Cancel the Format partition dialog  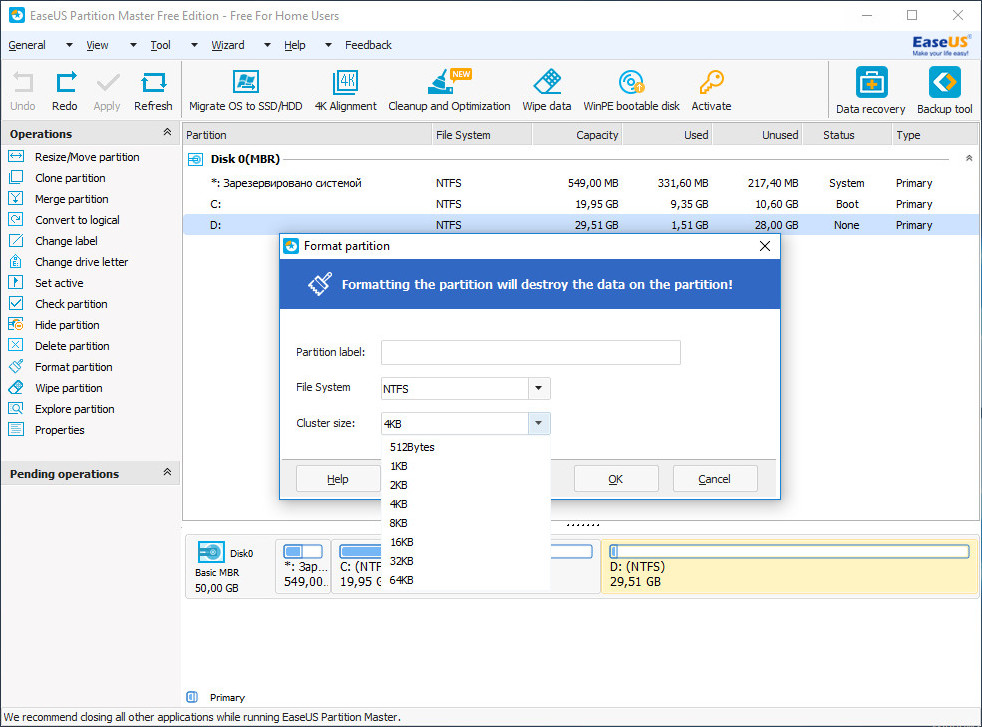point(715,479)
